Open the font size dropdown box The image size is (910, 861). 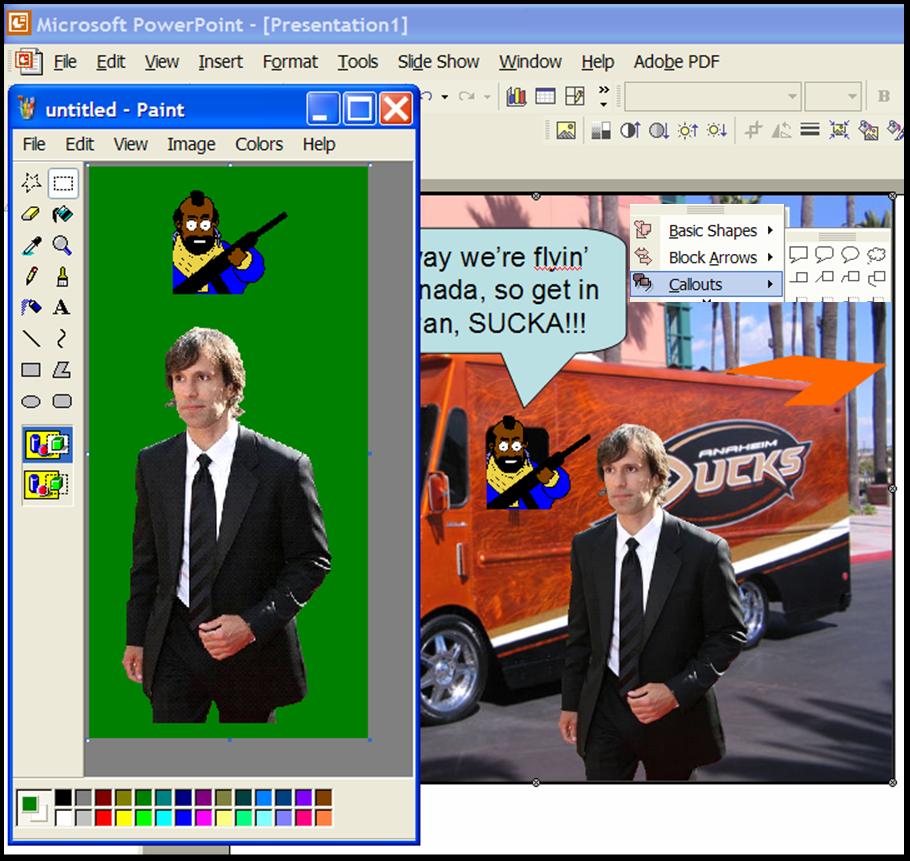[x=832, y=96]
